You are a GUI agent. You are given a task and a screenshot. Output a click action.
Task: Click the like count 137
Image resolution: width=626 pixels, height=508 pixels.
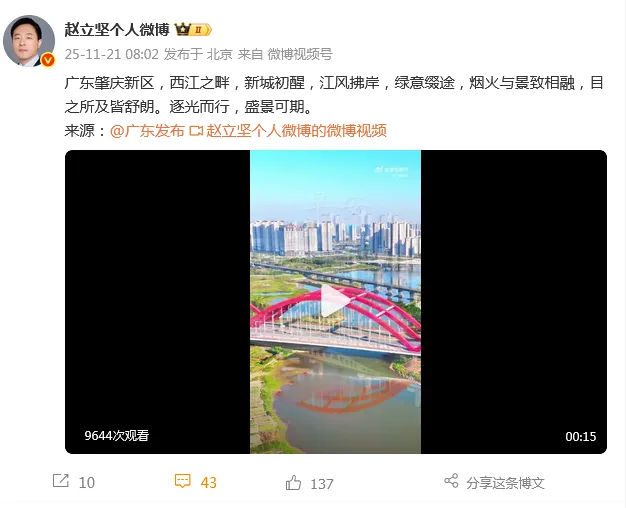(322, 484)
